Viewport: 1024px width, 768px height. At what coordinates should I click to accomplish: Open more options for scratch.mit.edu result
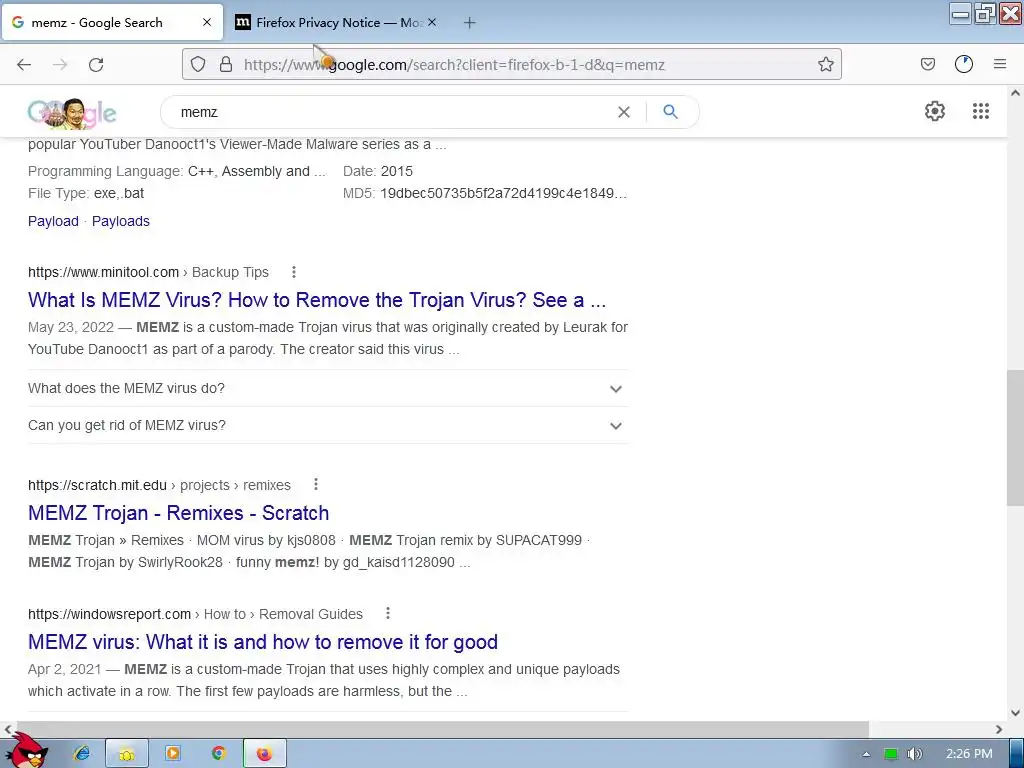pyautogui.click(x=316, y=485)
